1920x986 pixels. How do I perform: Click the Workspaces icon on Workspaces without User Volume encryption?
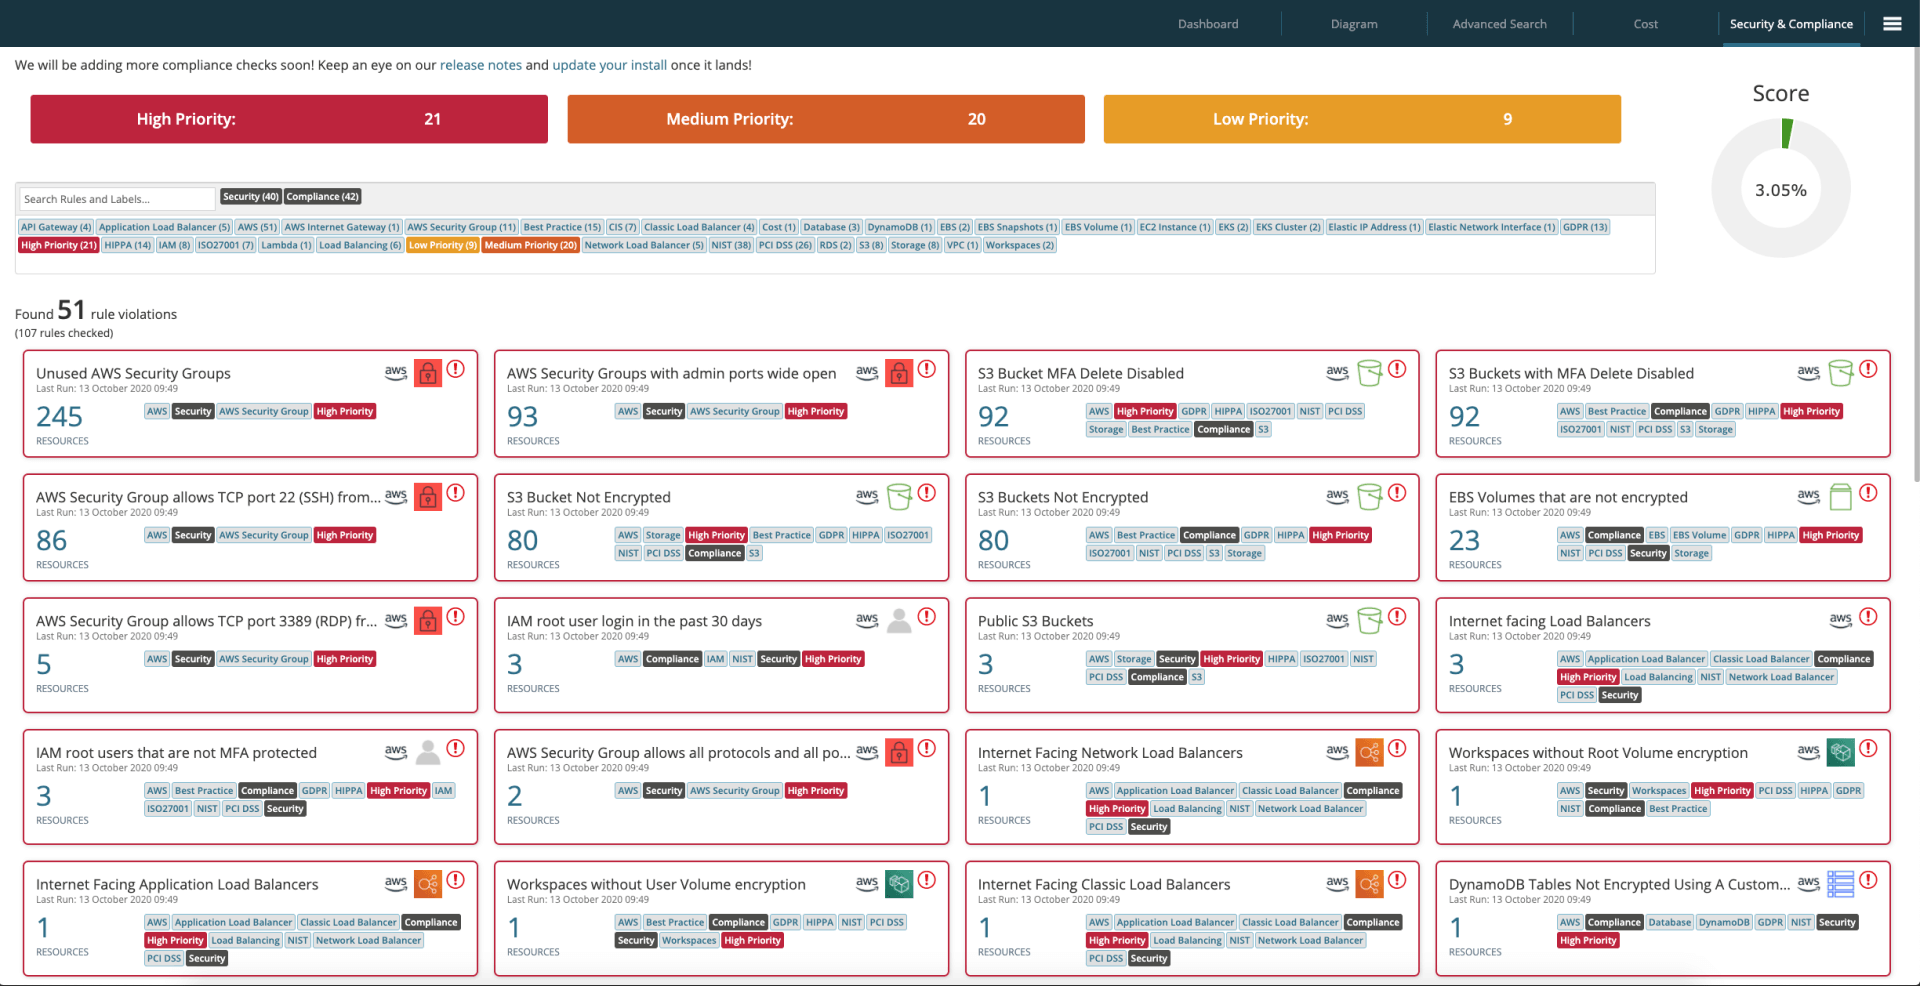[x=899, y=884]
